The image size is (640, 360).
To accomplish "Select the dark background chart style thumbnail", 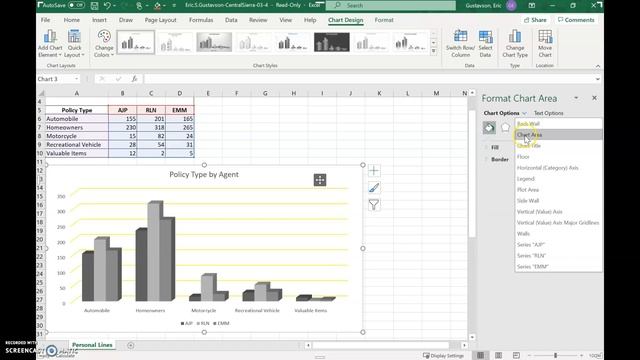I will (x=331, y=42).
